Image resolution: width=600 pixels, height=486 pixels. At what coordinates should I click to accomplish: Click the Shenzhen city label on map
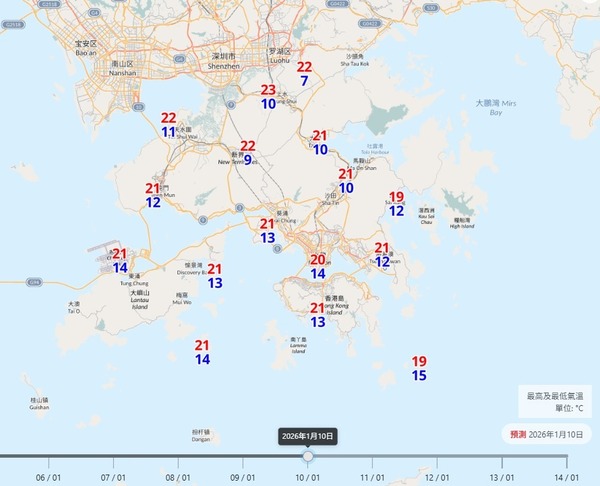pos(227,57)
